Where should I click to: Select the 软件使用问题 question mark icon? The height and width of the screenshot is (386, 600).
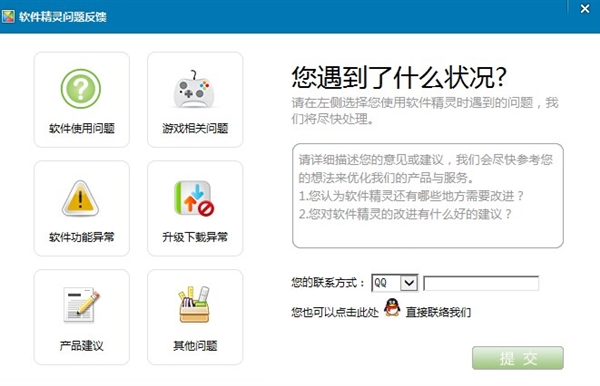pos(81,89)
